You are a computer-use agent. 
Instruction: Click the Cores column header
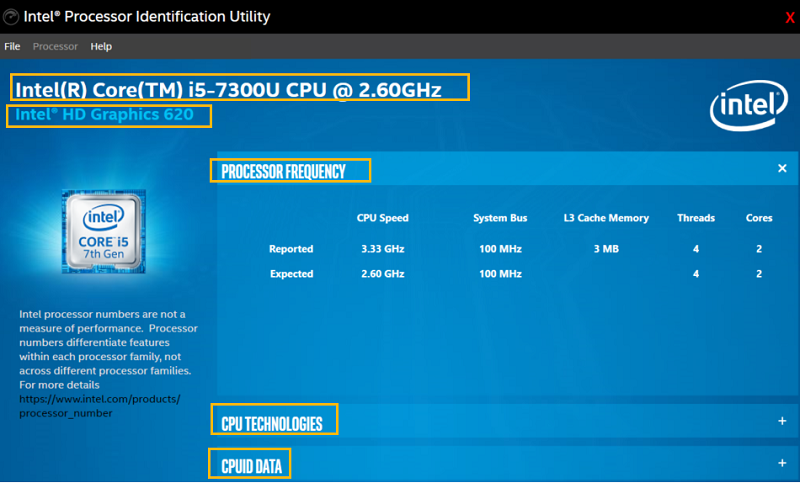pyautogui.click(x=759, y=218)
